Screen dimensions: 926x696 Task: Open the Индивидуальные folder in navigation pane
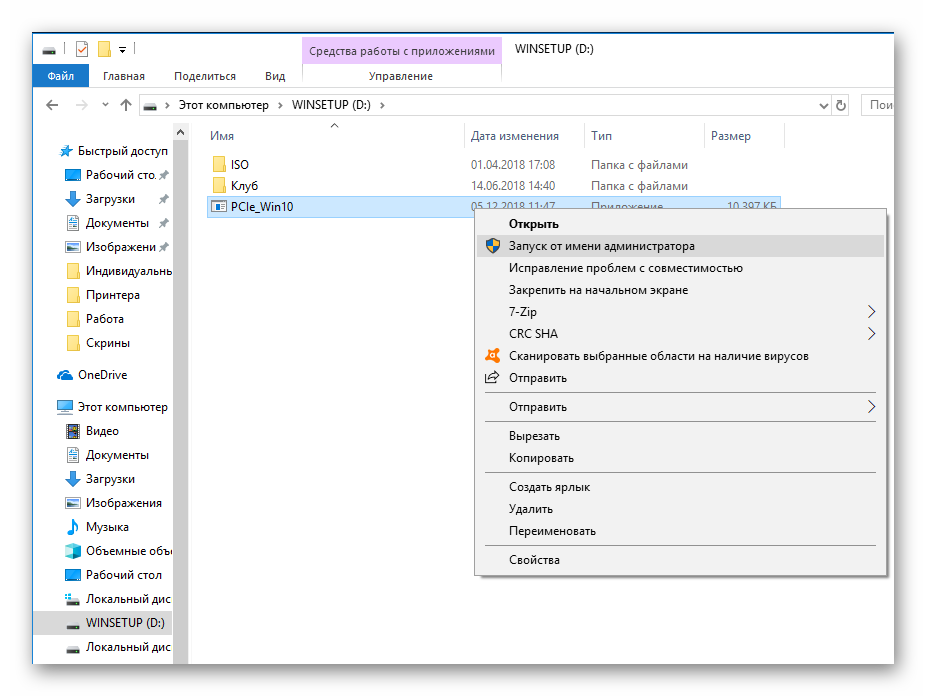[118, 271]
